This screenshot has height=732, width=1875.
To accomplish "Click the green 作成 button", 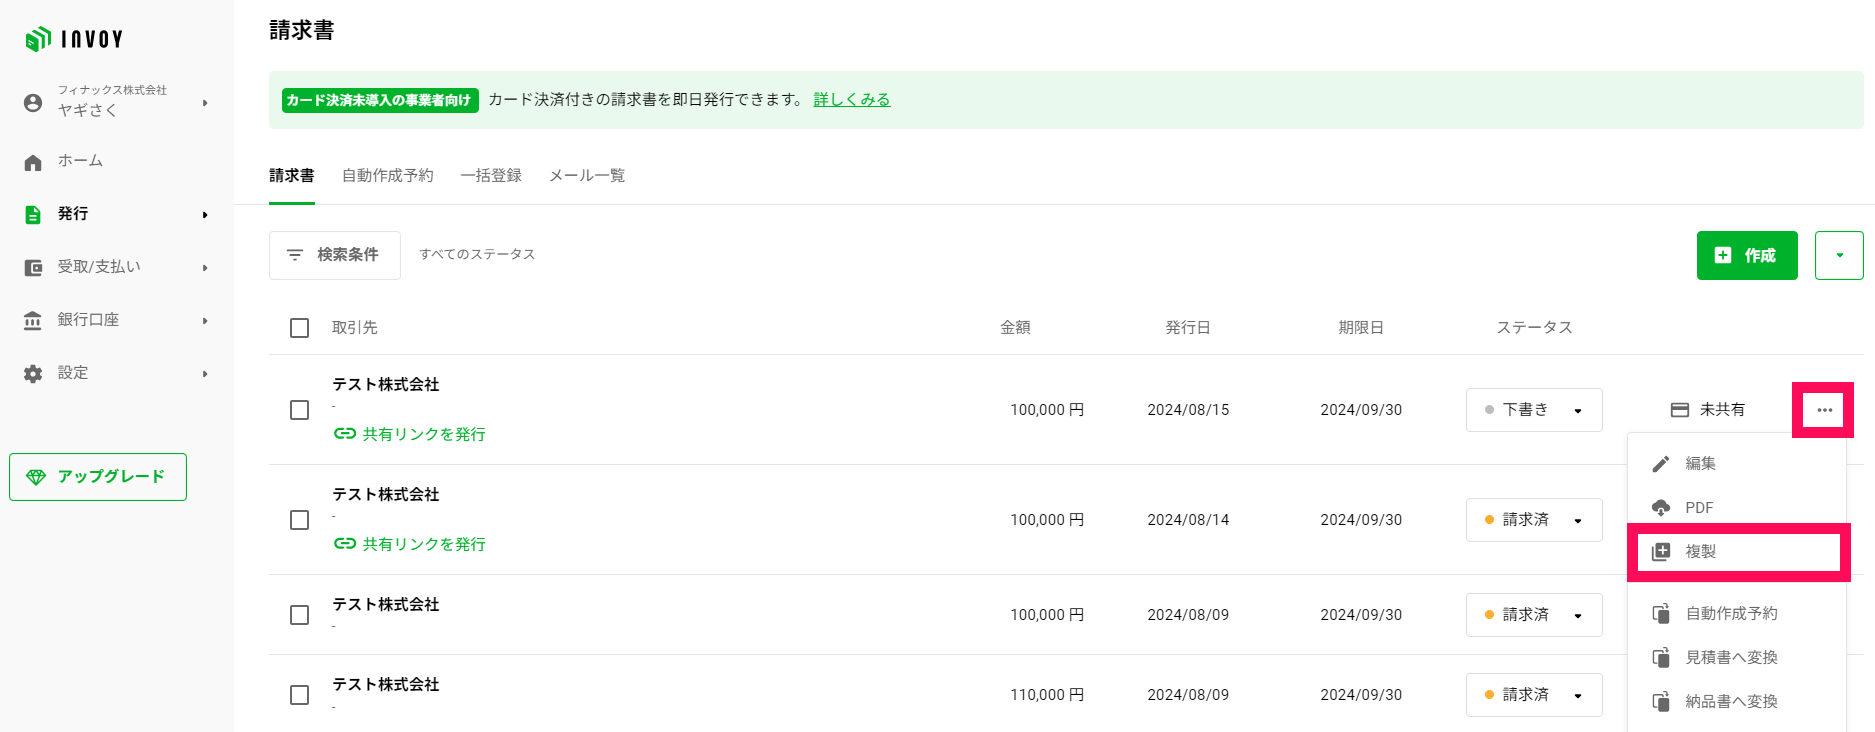I will (x=1747, y=255).
